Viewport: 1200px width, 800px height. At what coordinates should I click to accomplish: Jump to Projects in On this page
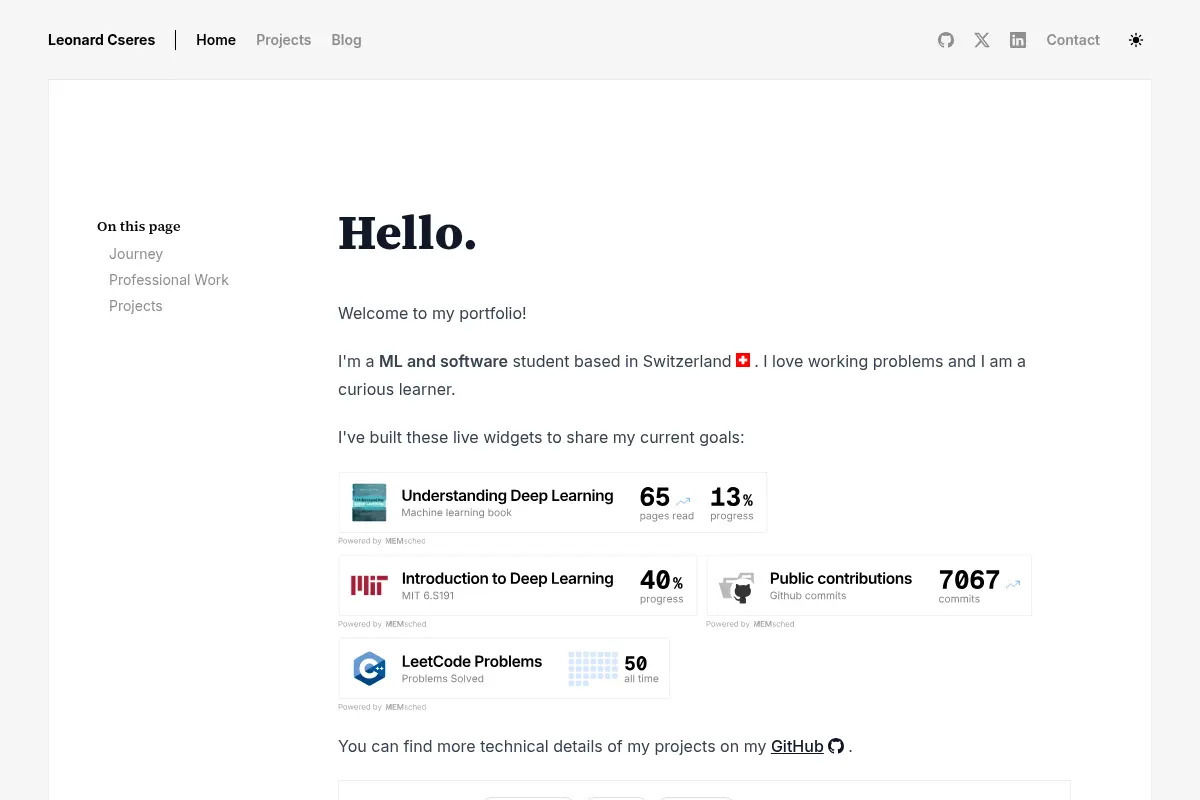136,306
